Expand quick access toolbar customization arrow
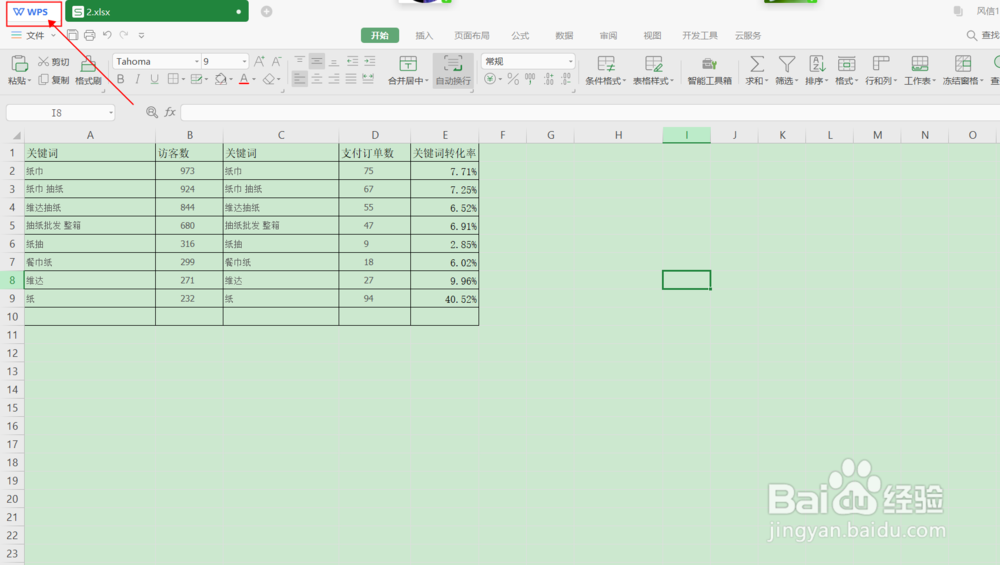 coord(142,36)
